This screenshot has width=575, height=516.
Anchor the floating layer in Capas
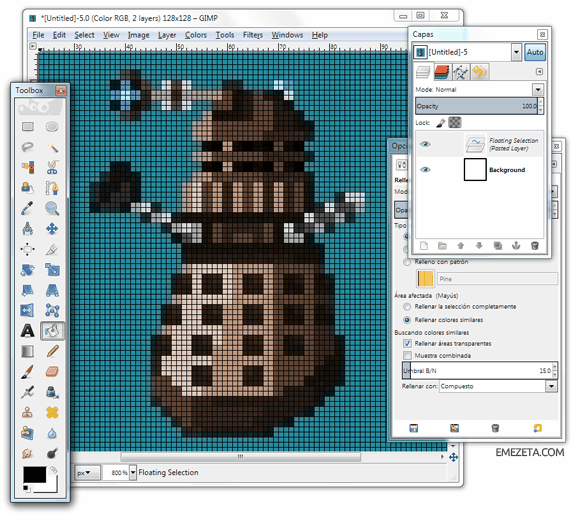pos(516,246)
